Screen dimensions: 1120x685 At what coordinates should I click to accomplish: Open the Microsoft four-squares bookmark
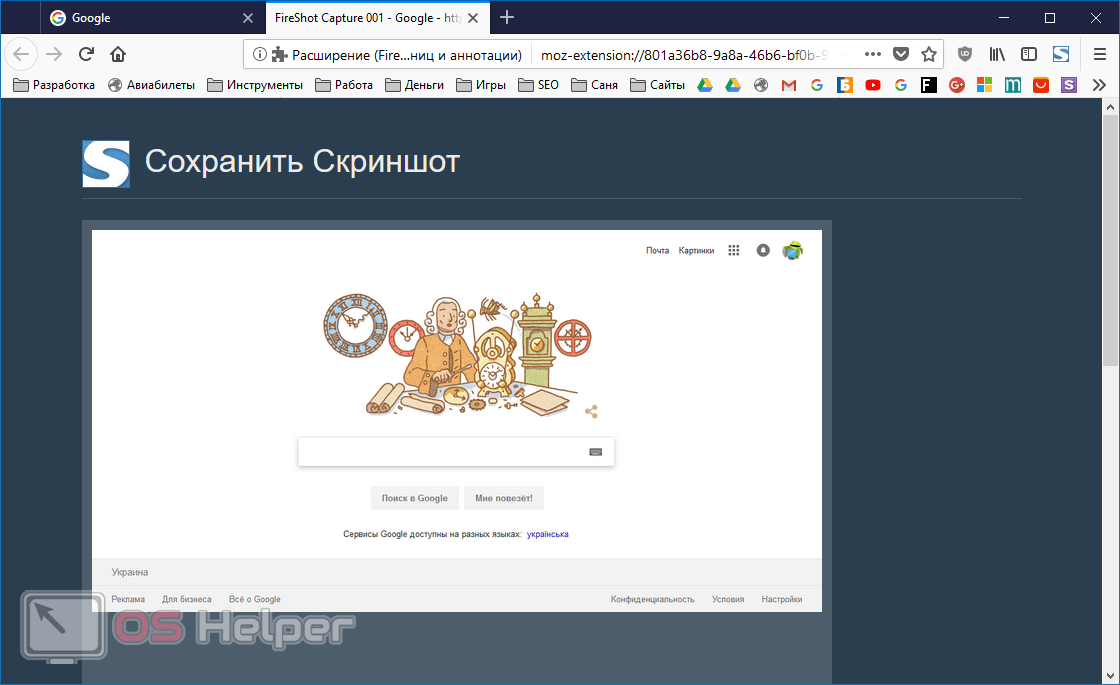(984, 85)
